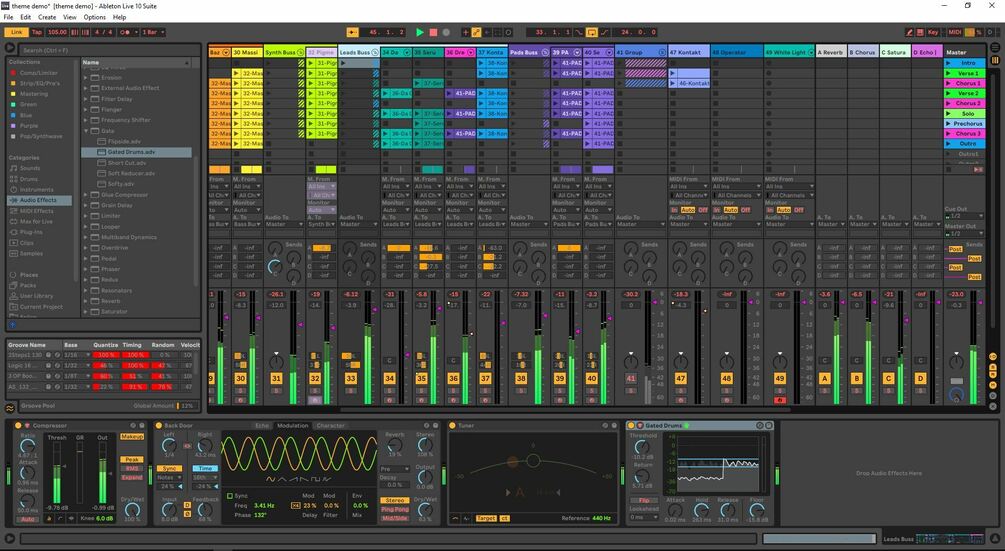Toggle the MIDI map mode button
This screenshot has height=551, width=1005.
pos(954,32)
